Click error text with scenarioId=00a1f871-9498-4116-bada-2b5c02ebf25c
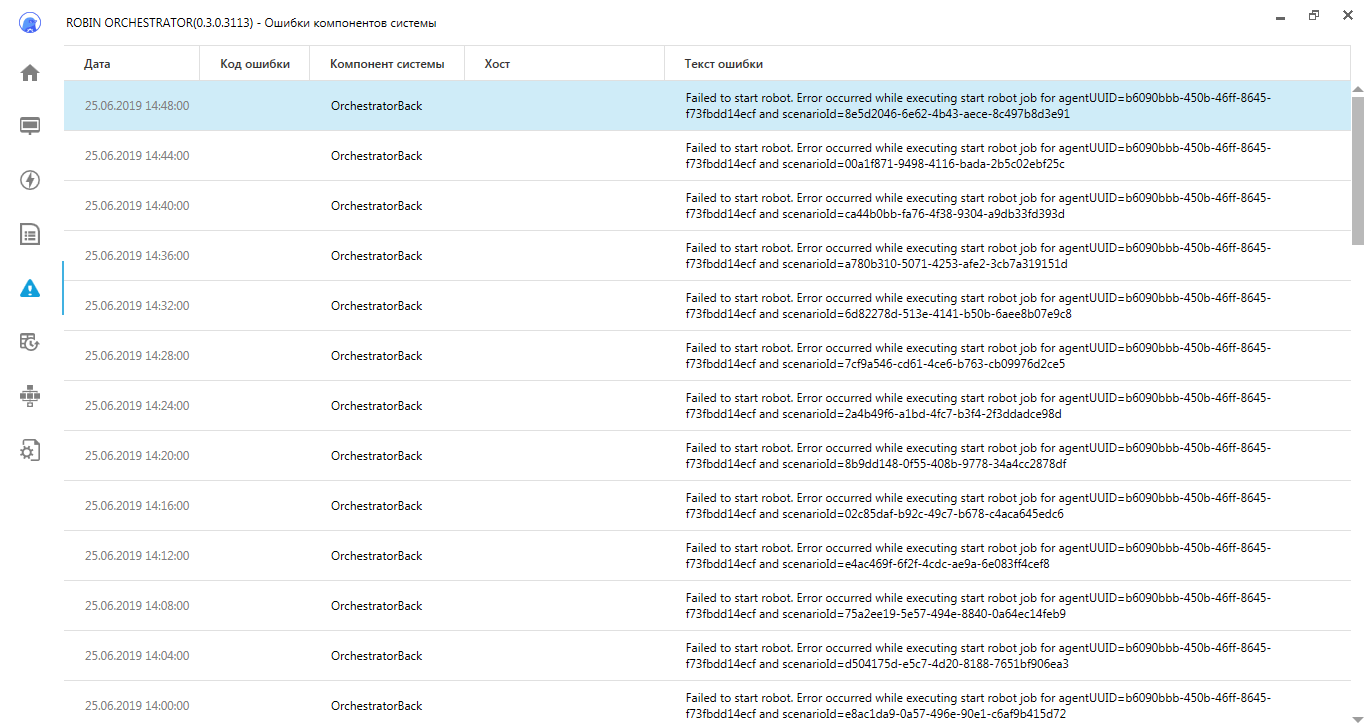The width and height of the screenshot is (1365, 728). click(x=979, y=156)
